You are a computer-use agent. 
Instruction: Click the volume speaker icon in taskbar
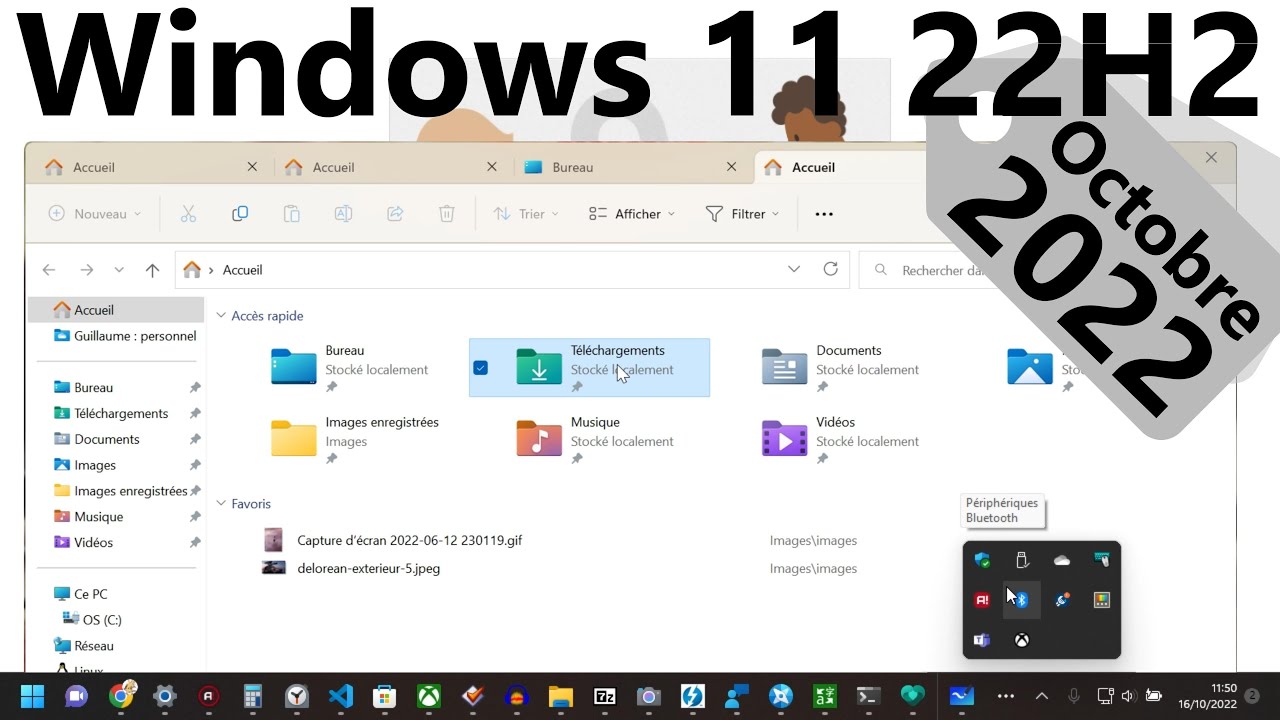click(1128, 696)
